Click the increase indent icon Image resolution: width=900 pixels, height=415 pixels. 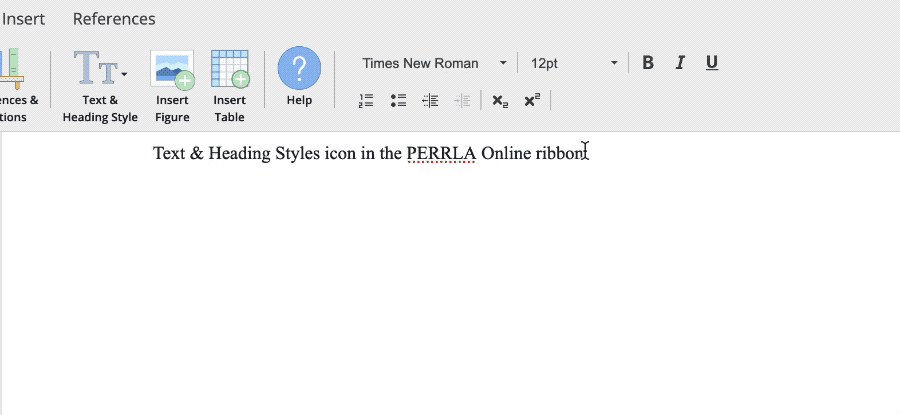(462, 100)
